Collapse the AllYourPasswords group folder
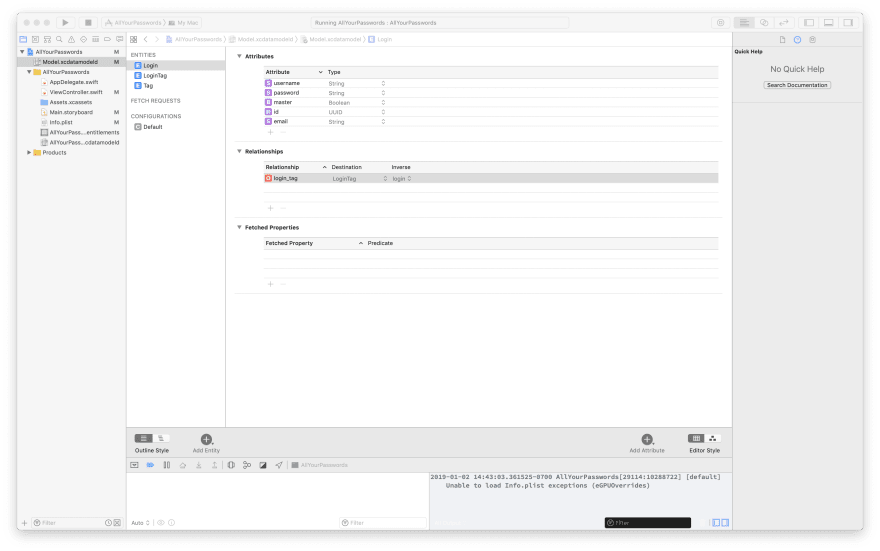The width and height of the screenshot is (880, 551). tap(29, 72)
